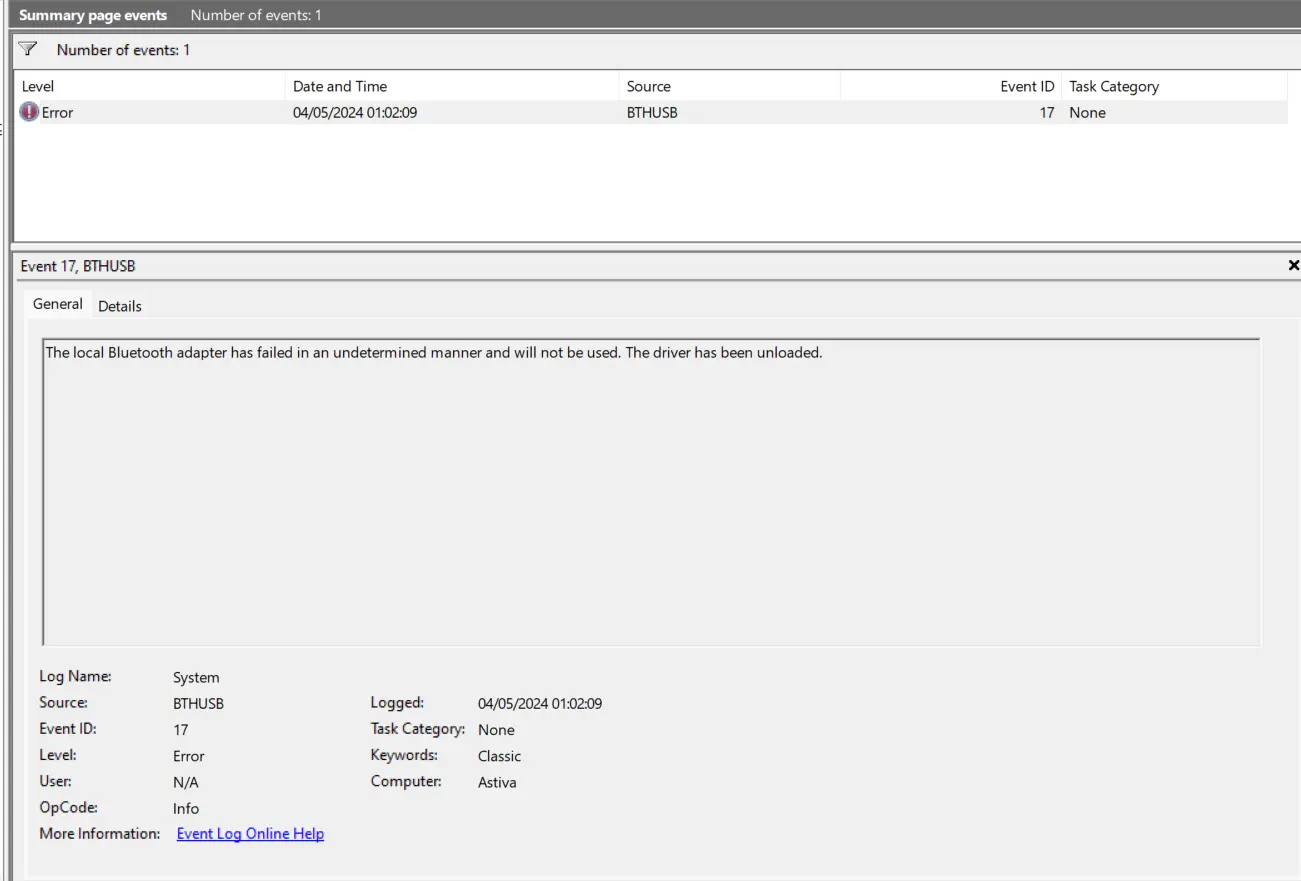Click the 04/05/2024 01:02:09 date cell in list
This screenshot has height=881, width=1301.
tap(355, 112)
